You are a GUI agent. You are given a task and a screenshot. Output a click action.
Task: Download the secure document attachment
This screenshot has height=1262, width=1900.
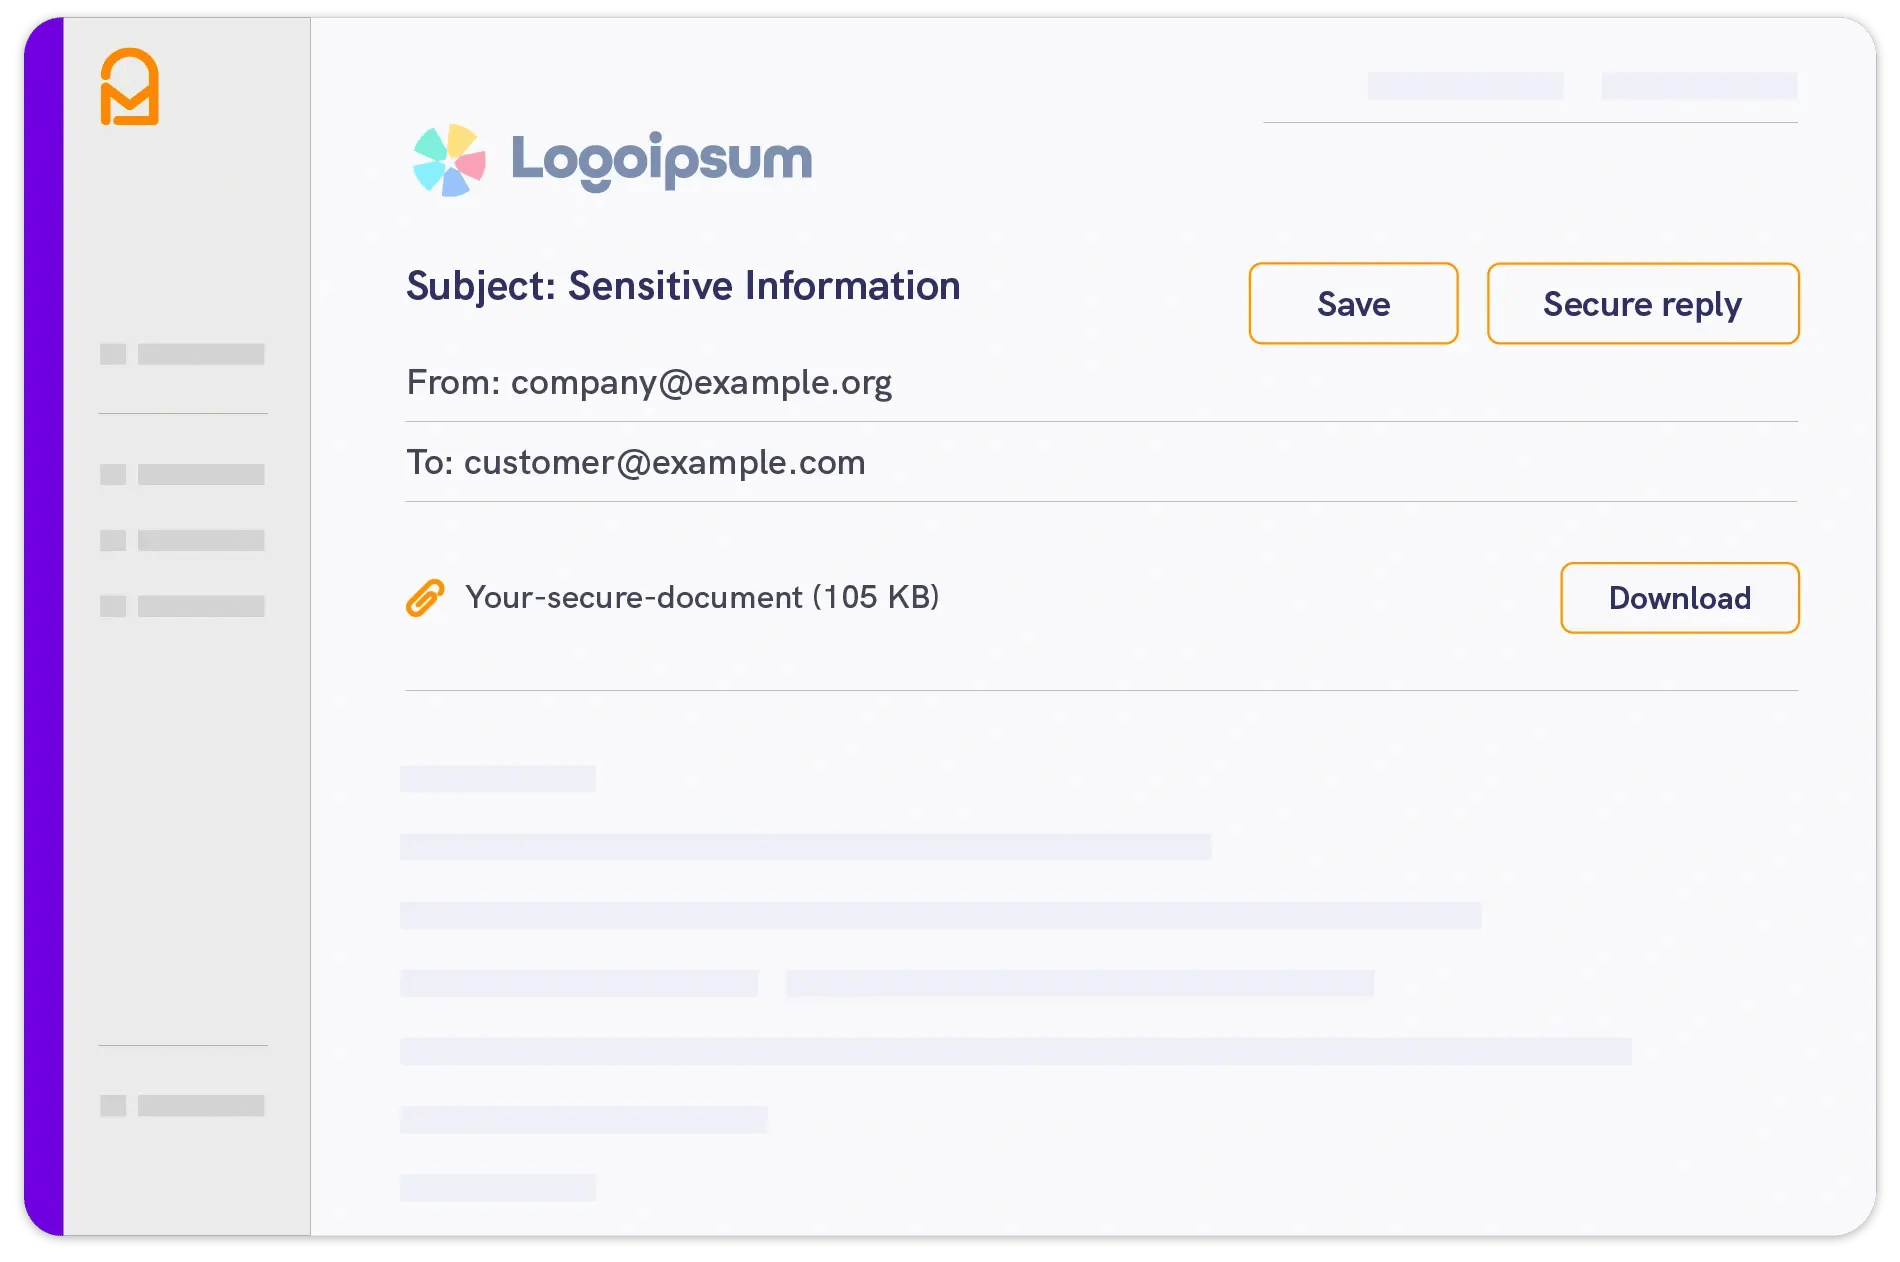click(1679, 598)
